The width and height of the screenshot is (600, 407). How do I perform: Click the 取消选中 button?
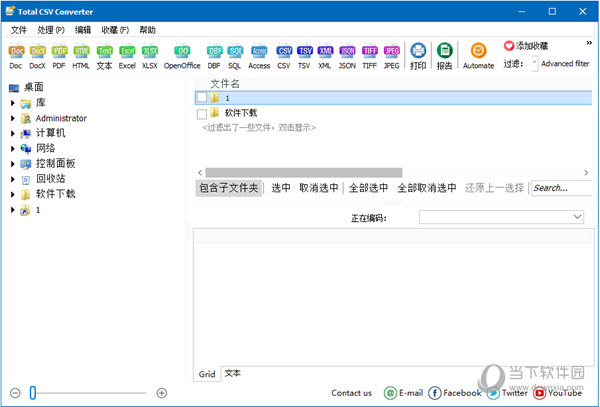point(319,188)
